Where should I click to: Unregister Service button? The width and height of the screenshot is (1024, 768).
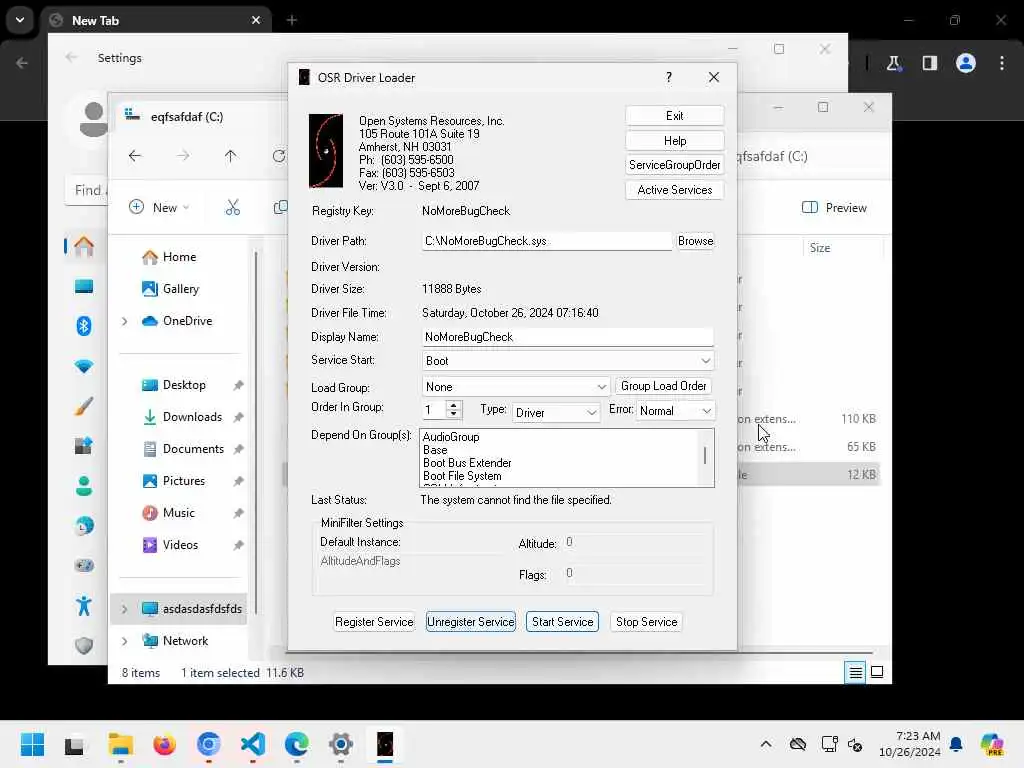coord(470,622)
